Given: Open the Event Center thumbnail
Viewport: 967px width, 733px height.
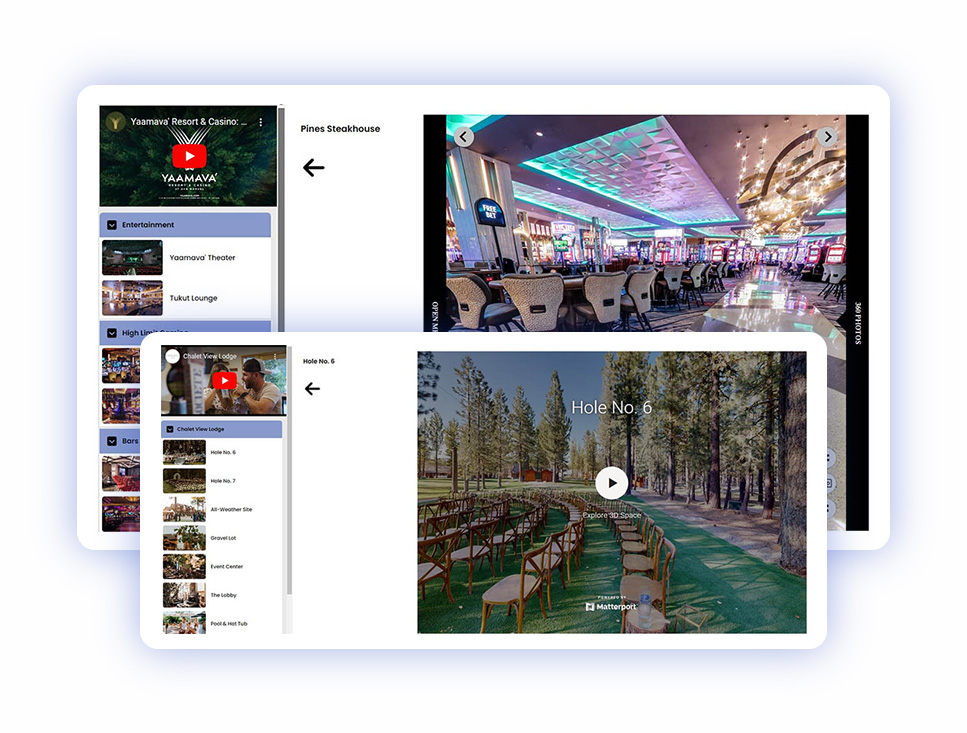Looking at the screenshot, I should coord(184,567).
